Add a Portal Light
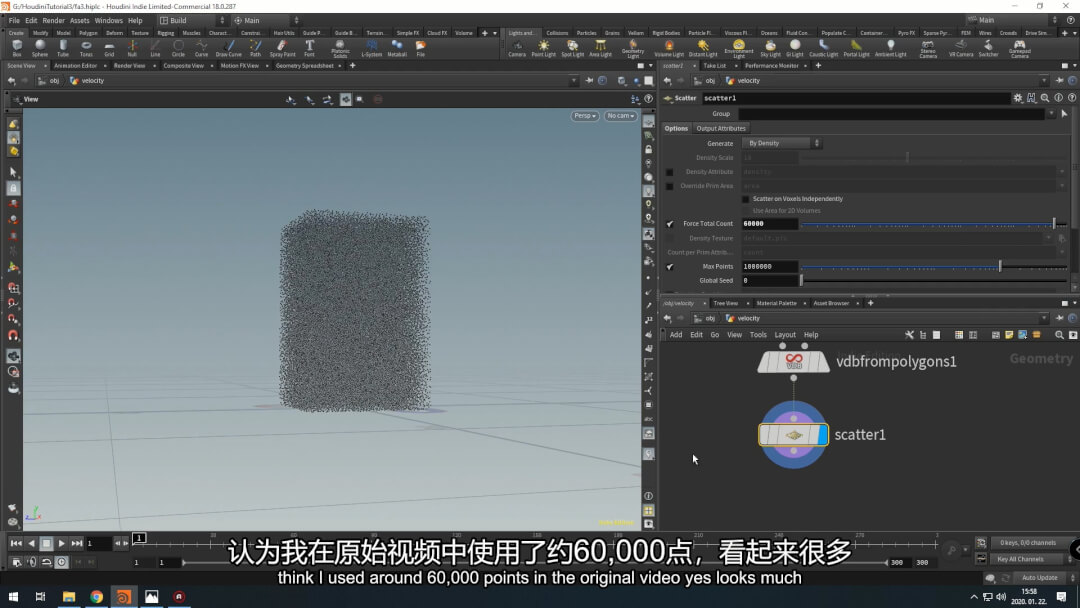1080x608 pixels. [x=856, y=48]
